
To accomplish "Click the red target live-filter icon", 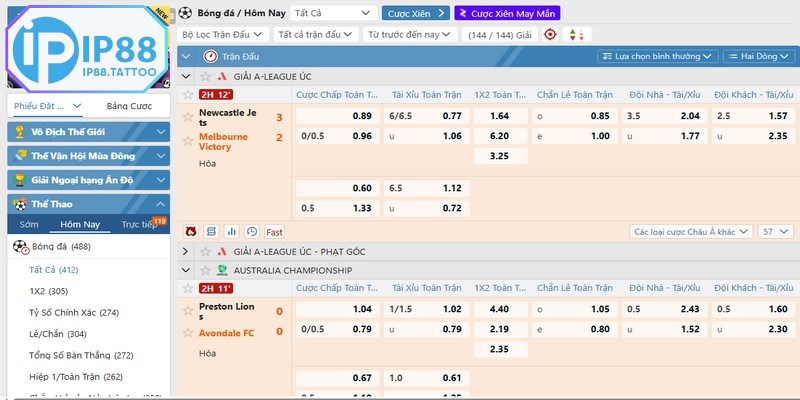I will (550, 34).
